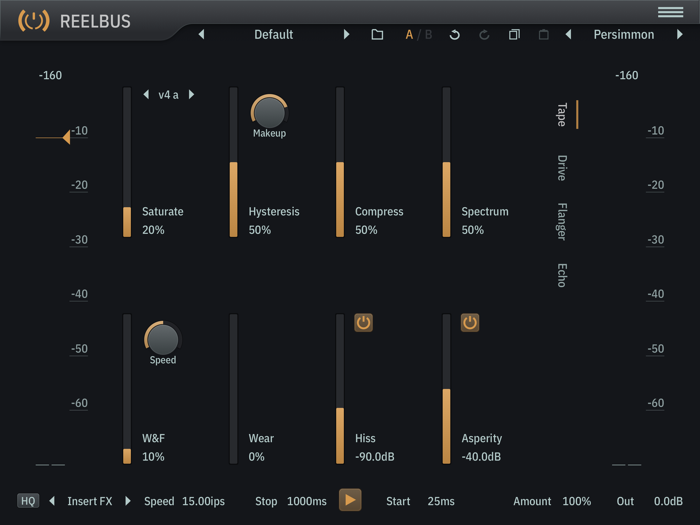Click the input level triangle marker
The height and width of the screenshot is (525, 700).
[x=66, y=138]
